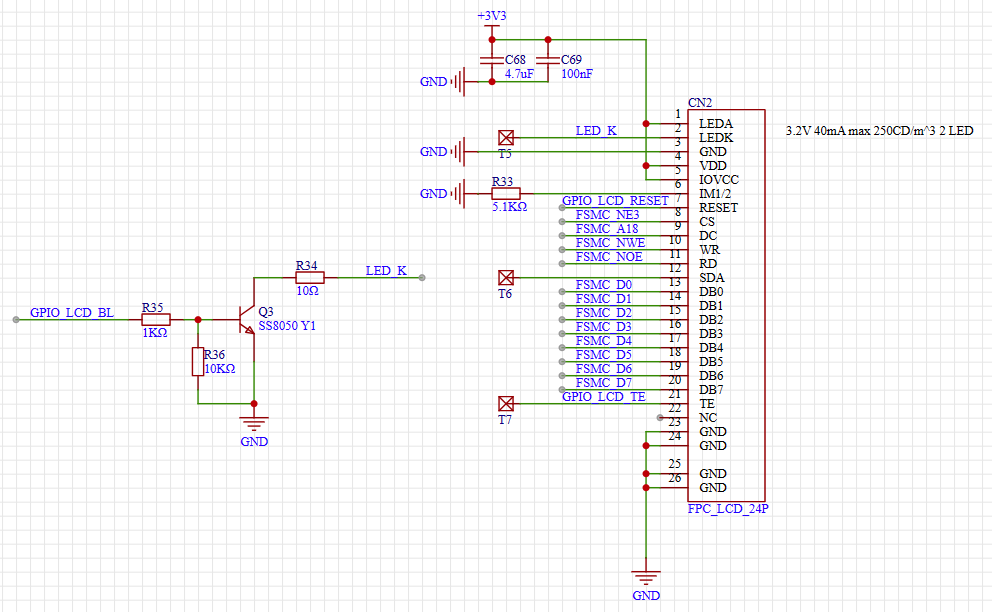This screenshot has width=992, height=612.
Task: Click the 5.1KΩ value of R33
Action: click(x=510, y=207)
